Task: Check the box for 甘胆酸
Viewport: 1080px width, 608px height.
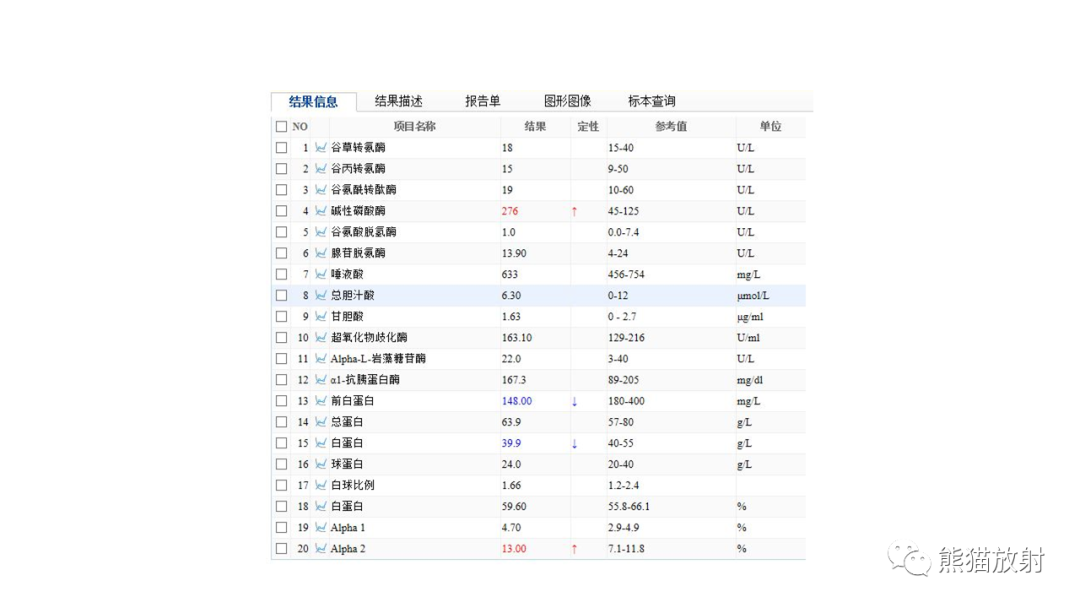Action: coord(281,316)
